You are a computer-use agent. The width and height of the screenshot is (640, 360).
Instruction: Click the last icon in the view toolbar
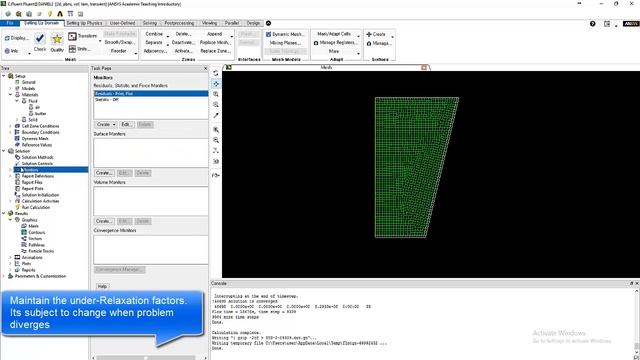point(216,175)
